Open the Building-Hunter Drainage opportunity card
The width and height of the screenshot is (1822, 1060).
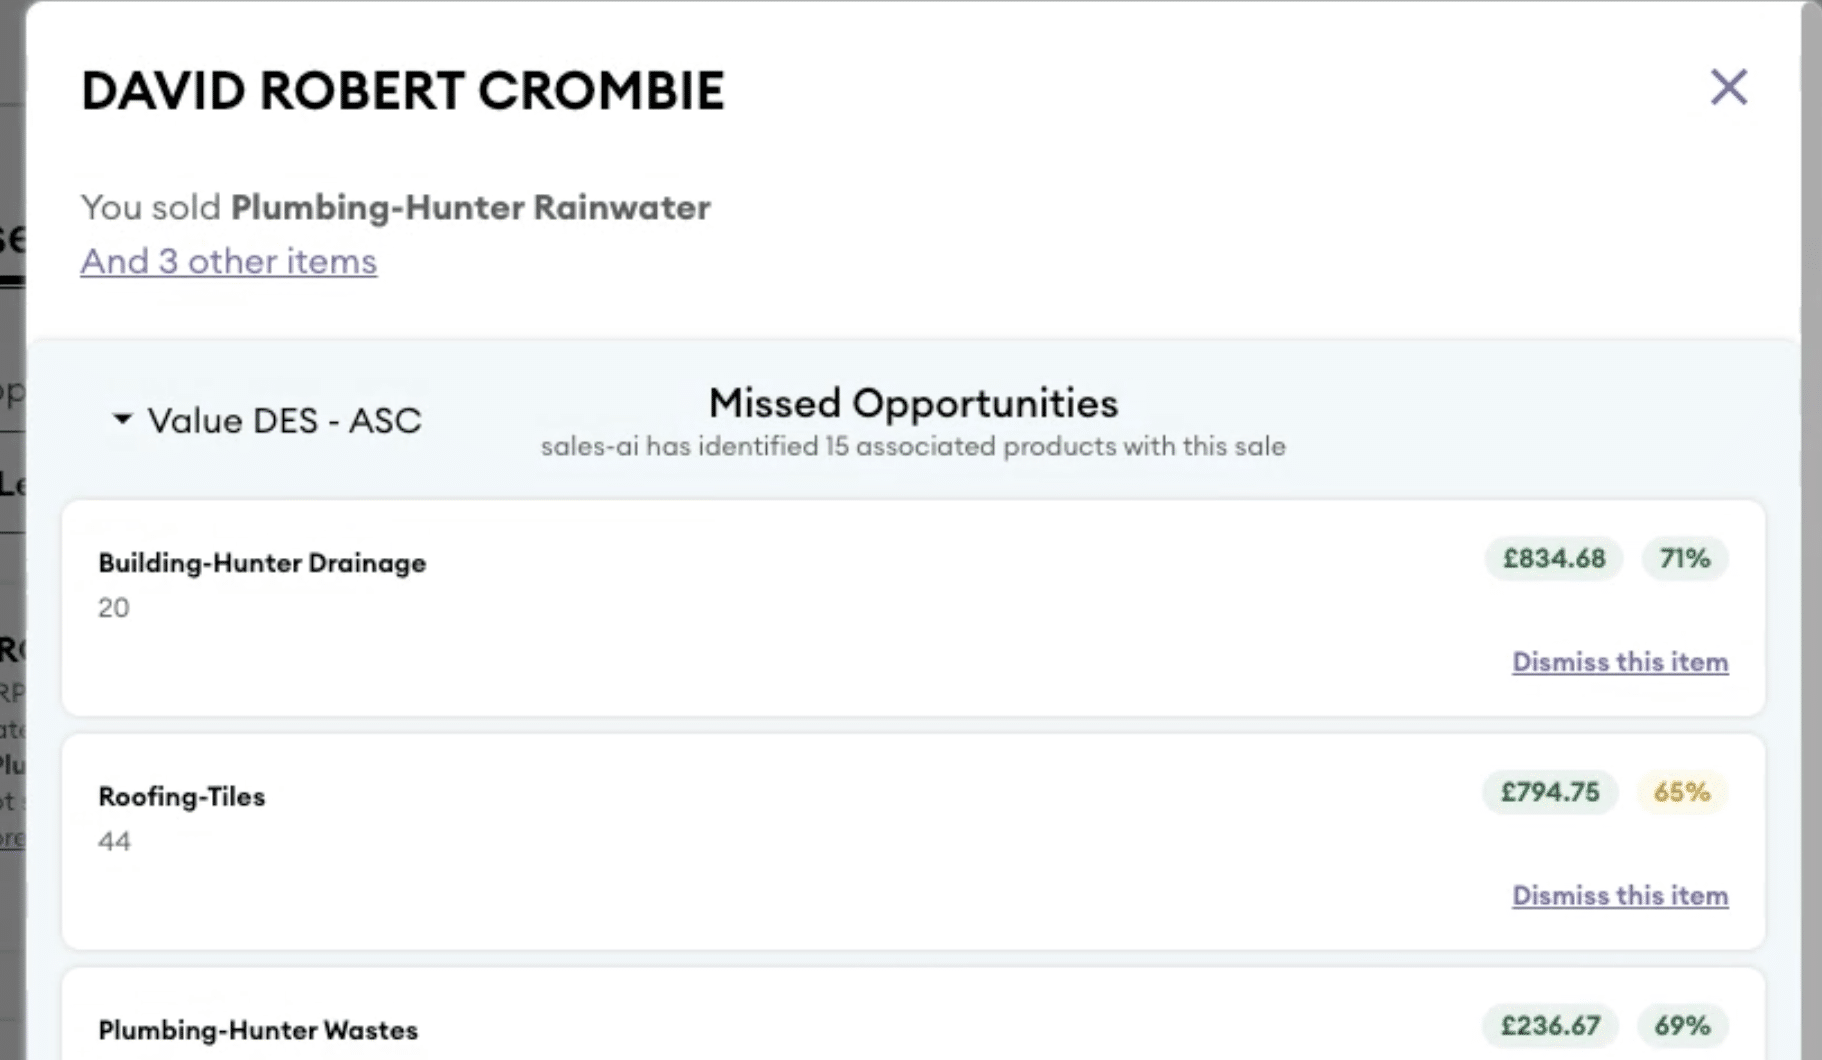coord(913,608)
